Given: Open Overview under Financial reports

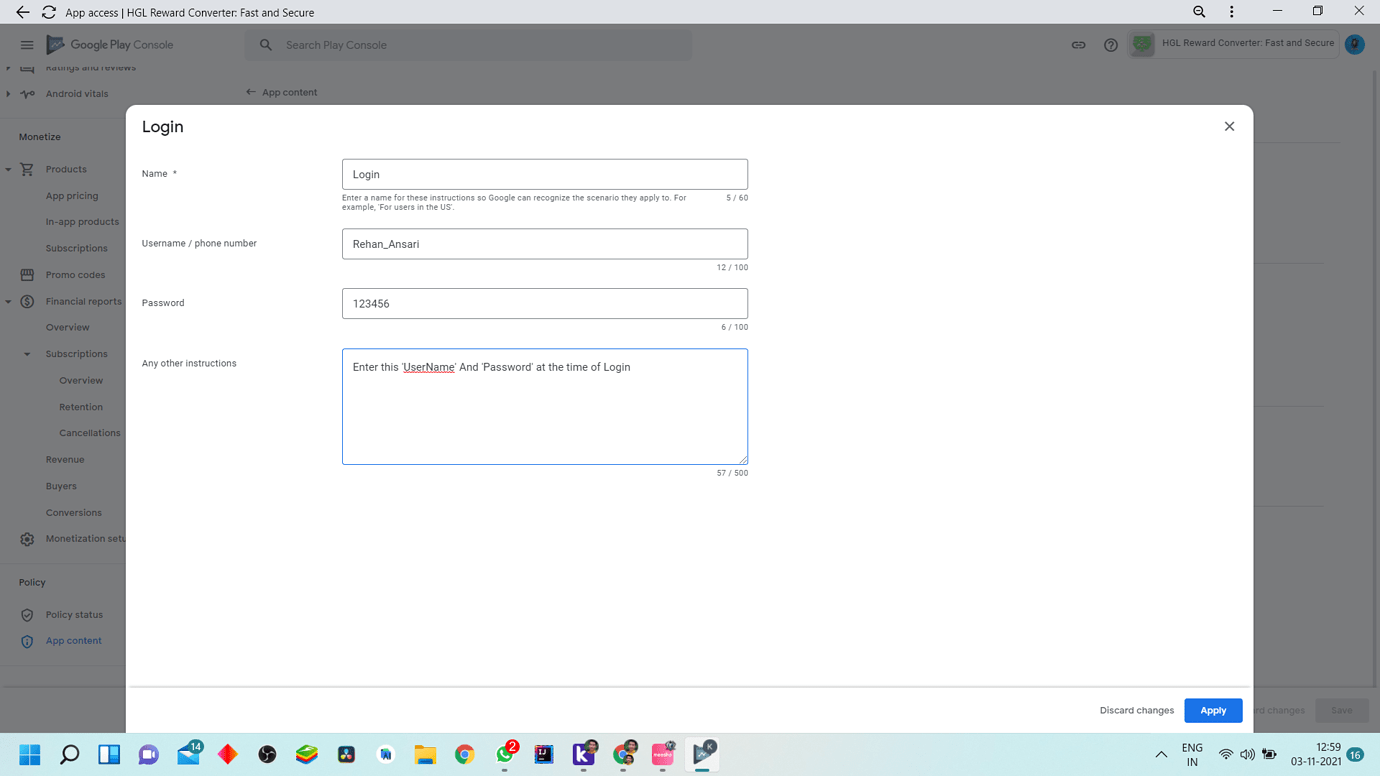Looking at the screenshot, I should (67, 327).
